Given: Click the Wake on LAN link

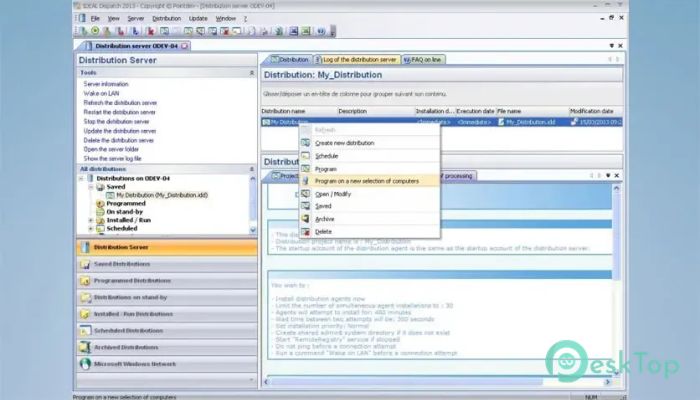Looking at the screenshot, I should click(101, 93).
